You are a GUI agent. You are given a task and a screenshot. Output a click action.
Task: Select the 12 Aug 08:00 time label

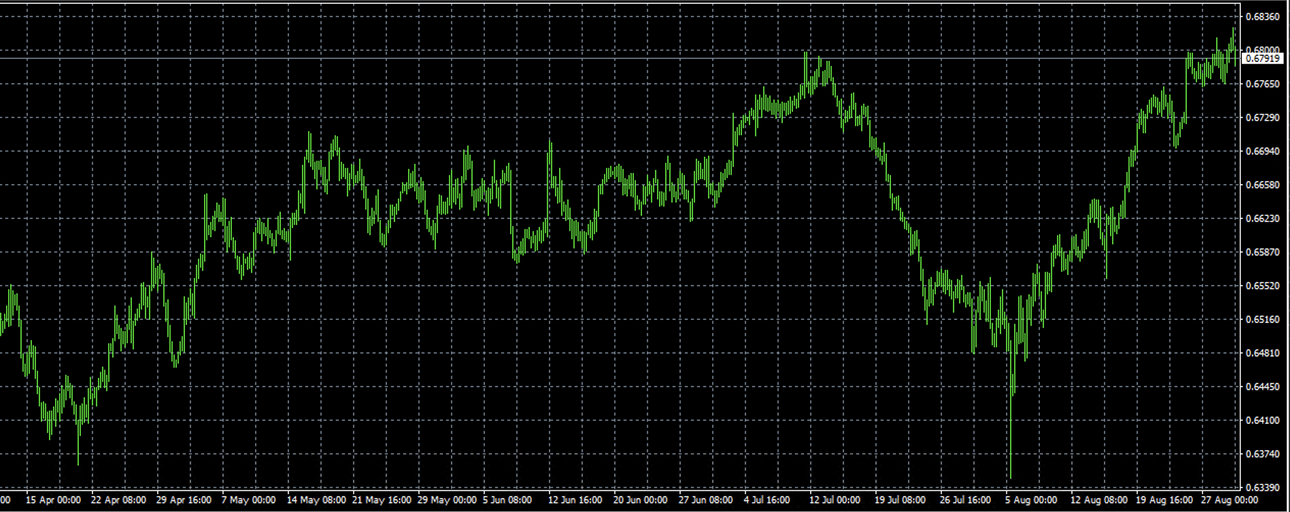click(1099, 500)
